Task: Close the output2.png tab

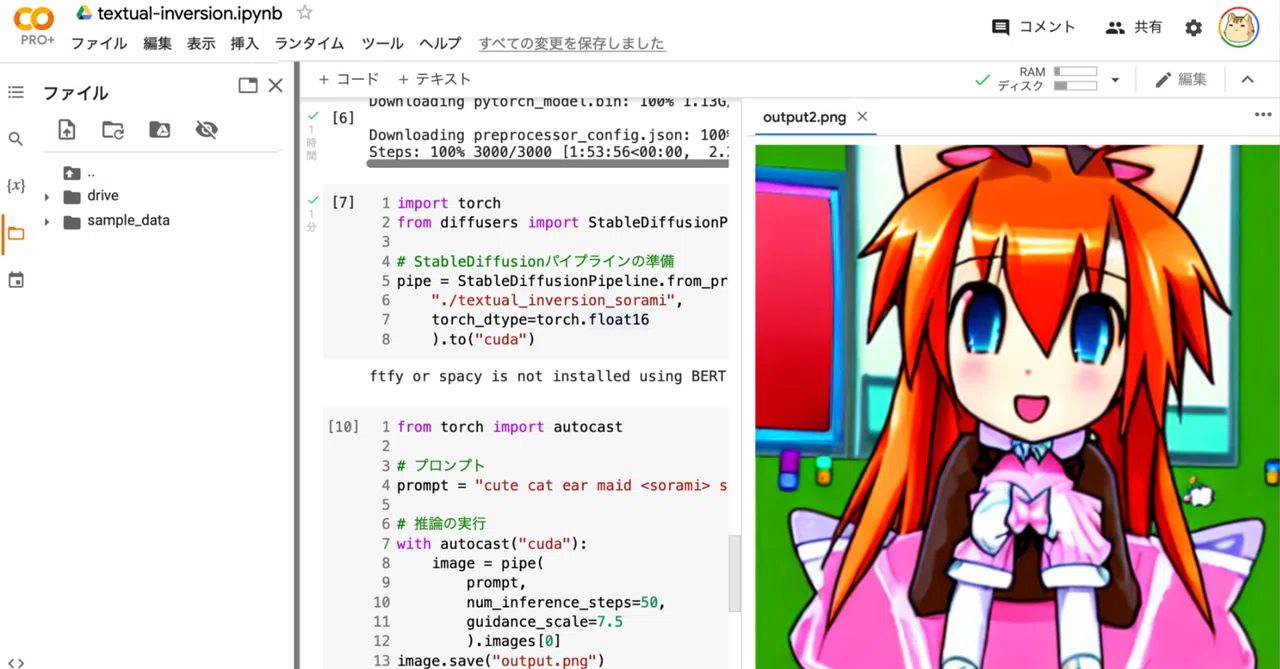Action: pyautogui.click(x=862, y=117)
